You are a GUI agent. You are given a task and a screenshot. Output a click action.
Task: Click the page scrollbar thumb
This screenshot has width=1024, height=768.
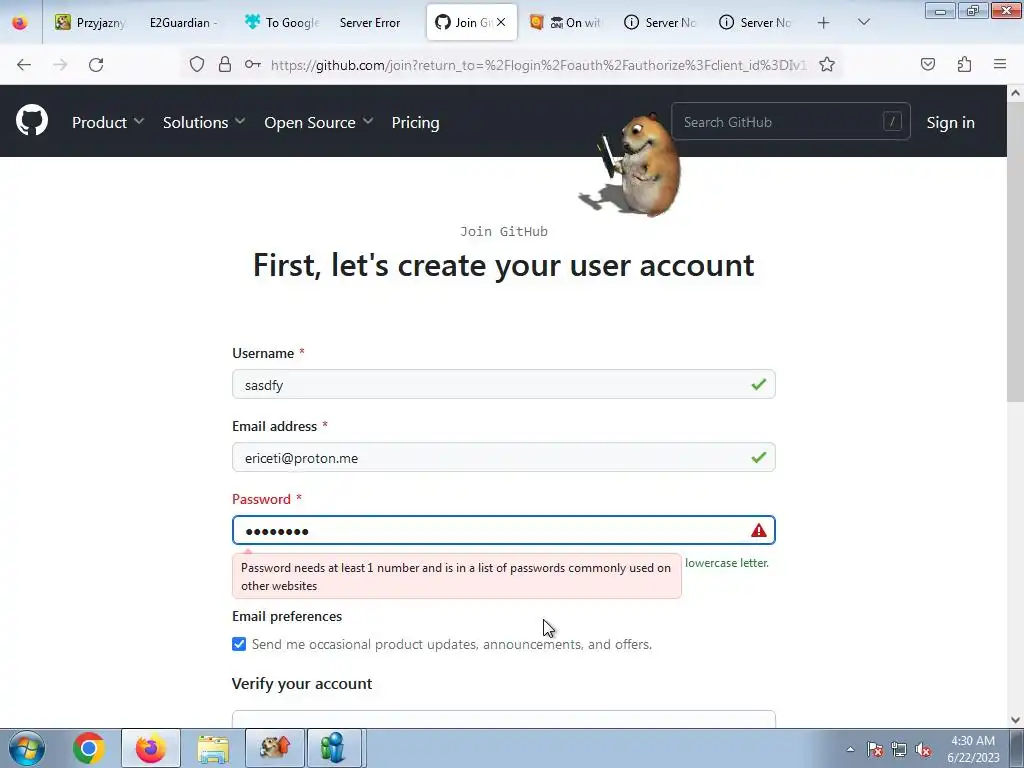pos(1015,251)
